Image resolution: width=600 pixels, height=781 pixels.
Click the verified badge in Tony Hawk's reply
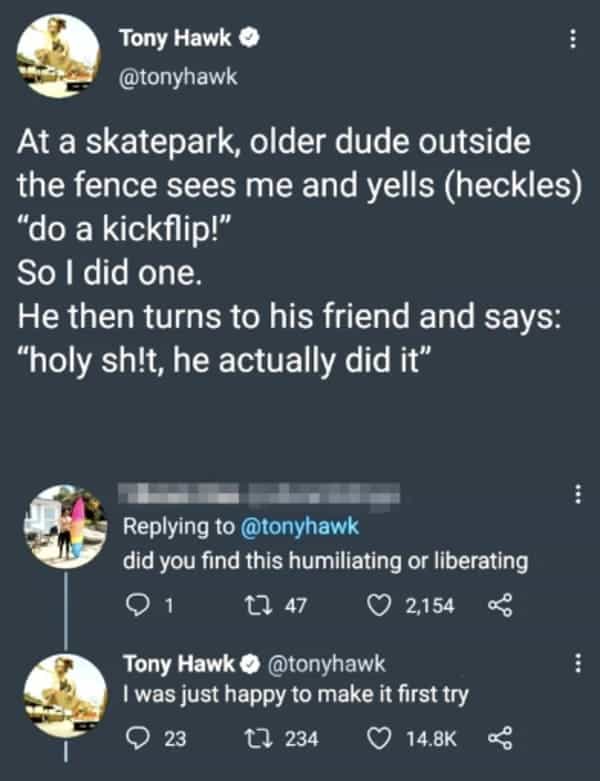point(252,662)
